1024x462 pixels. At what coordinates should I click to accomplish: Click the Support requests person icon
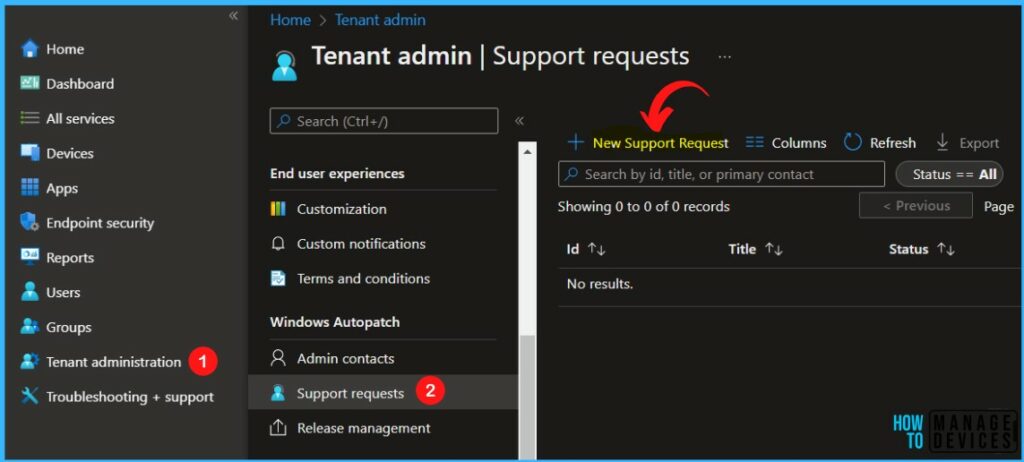[x=278, y=393]
